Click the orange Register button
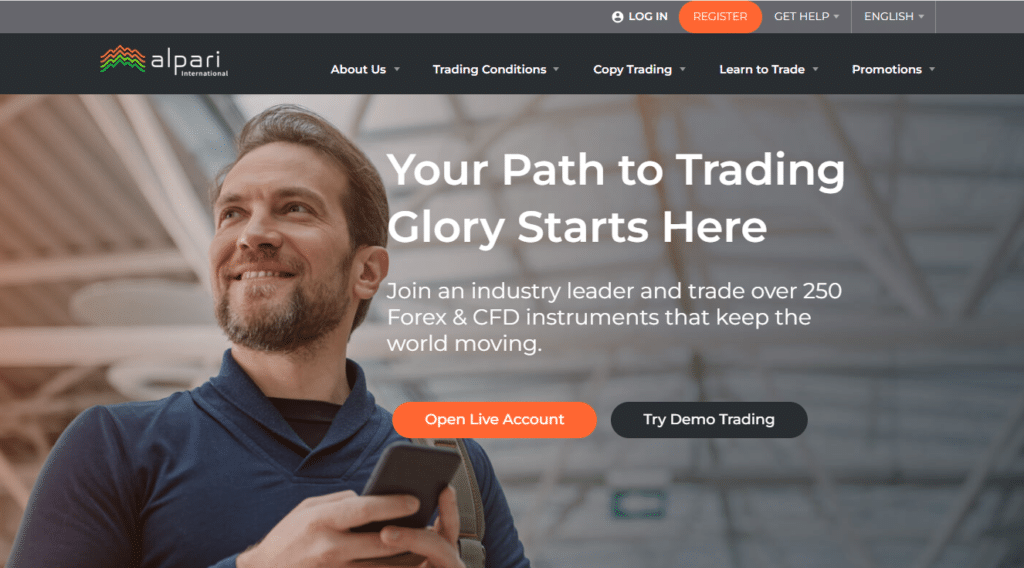The image size is (1024, 568). tap(720, 16)
